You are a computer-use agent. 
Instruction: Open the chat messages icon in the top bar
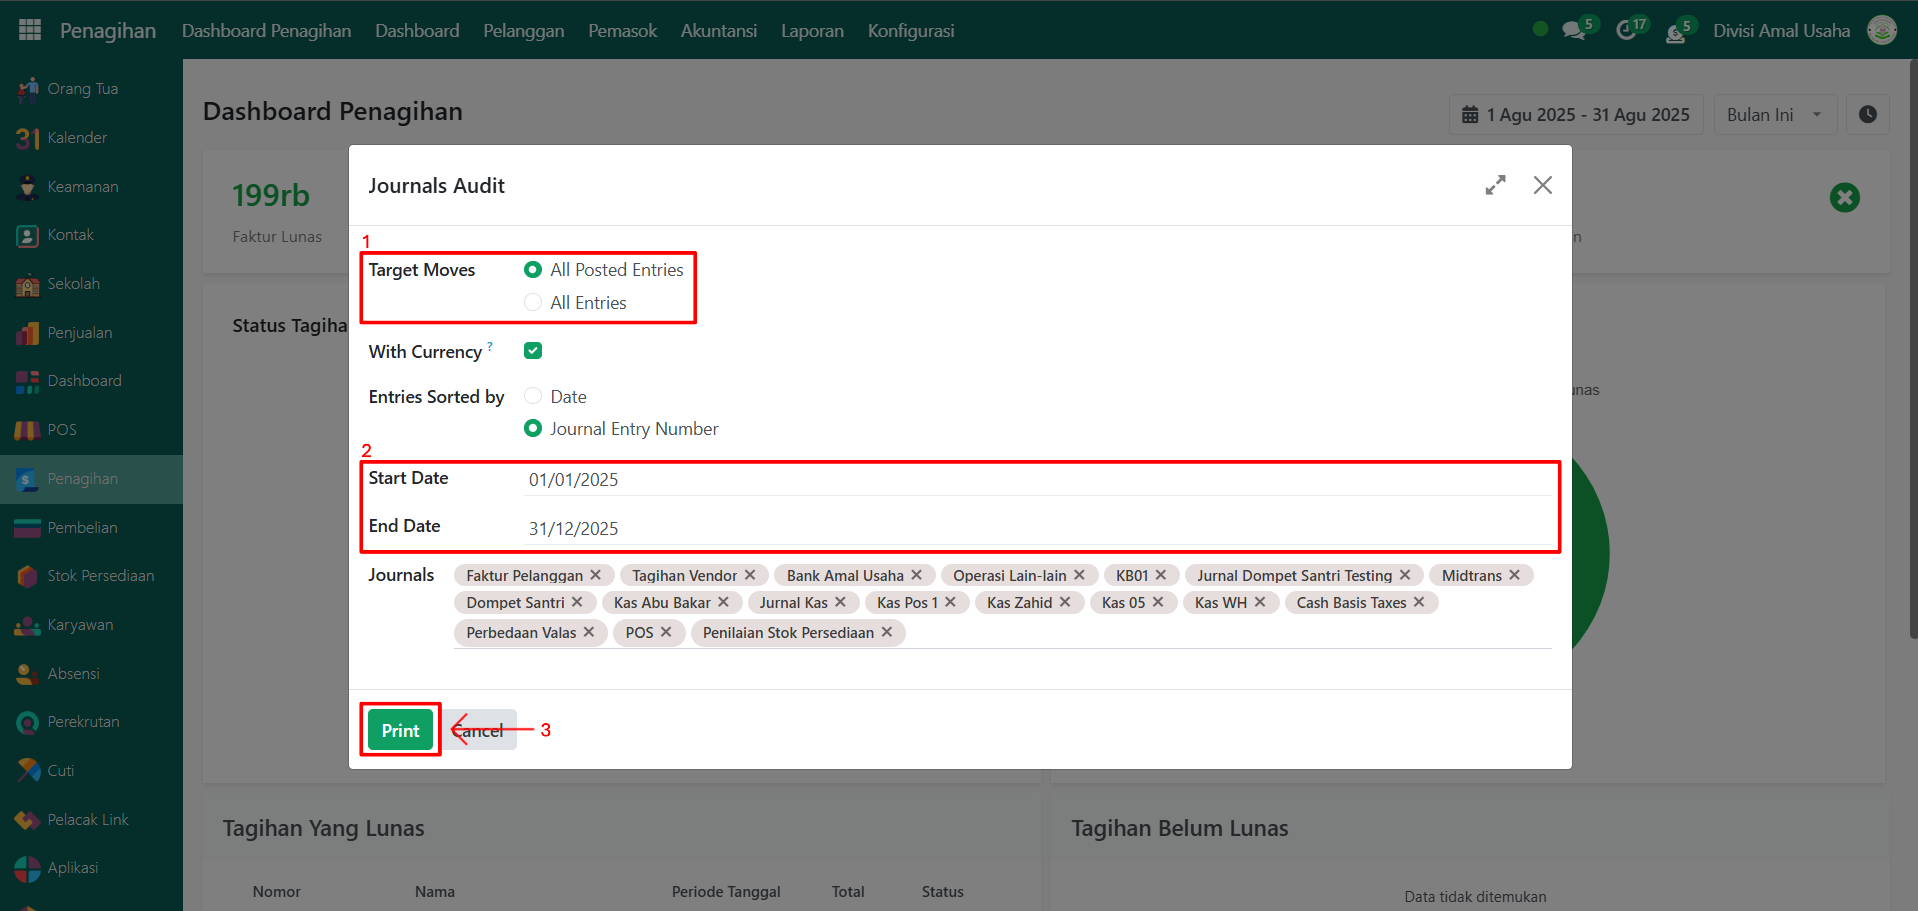[1574, 31]
